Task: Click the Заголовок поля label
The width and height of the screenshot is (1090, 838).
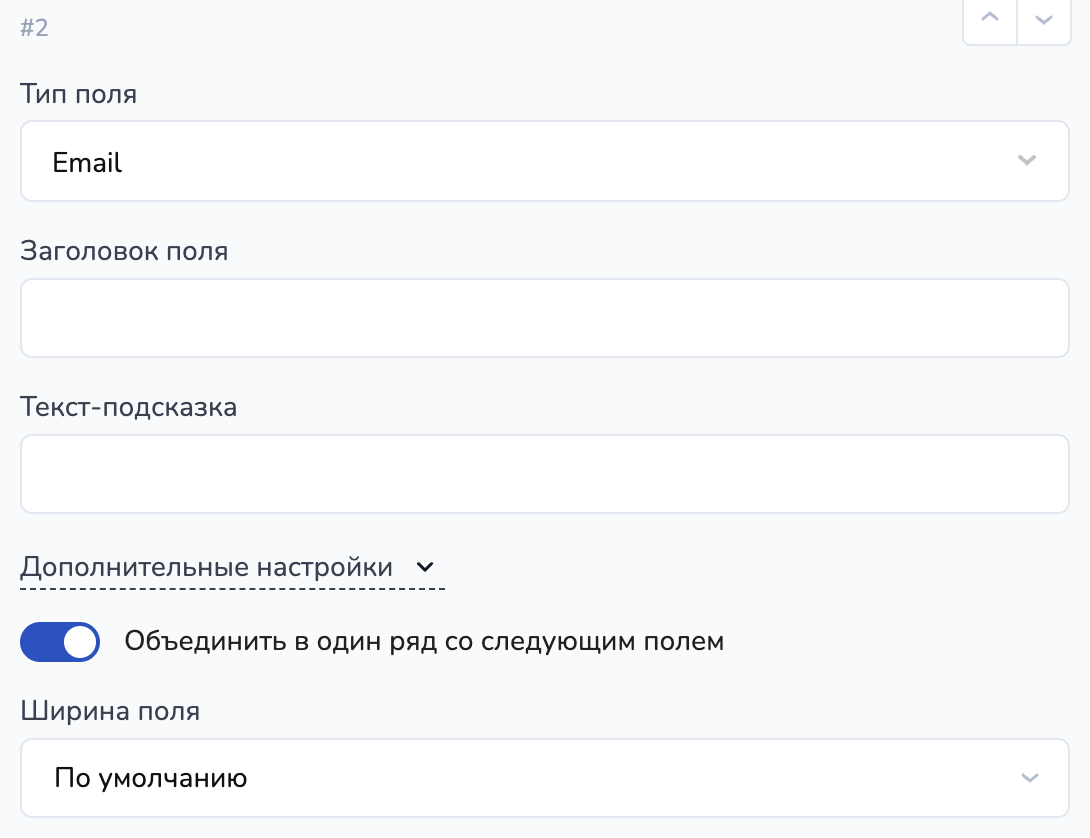Action: point(124,251)
